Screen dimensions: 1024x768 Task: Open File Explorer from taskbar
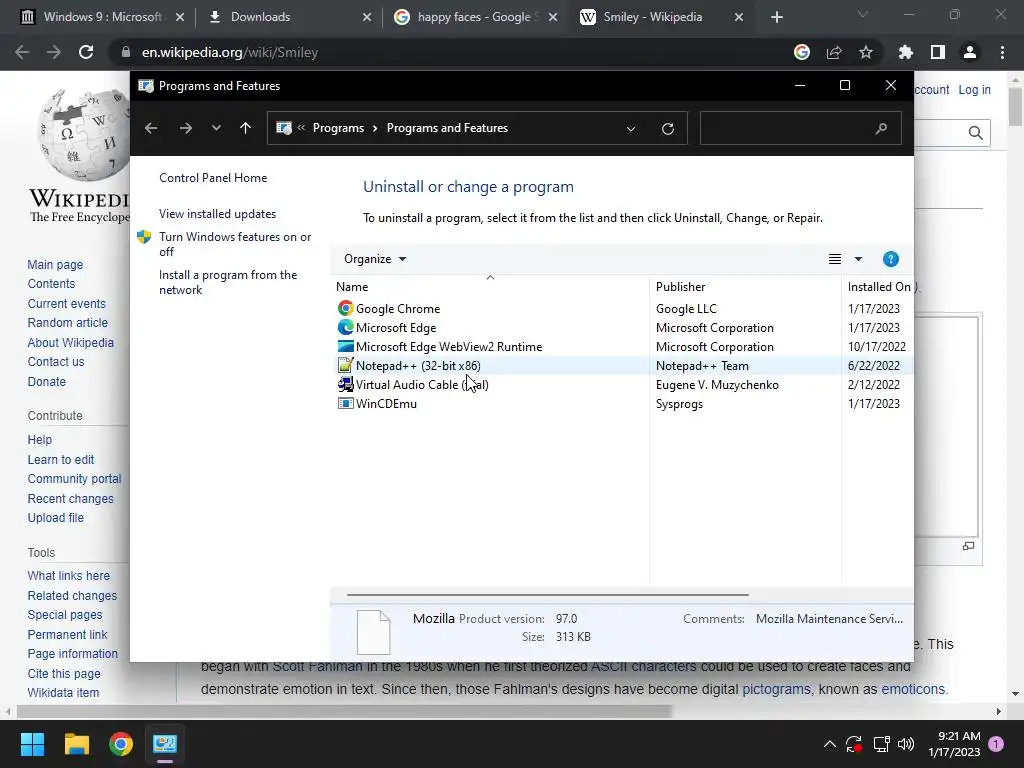coord(76,744)
